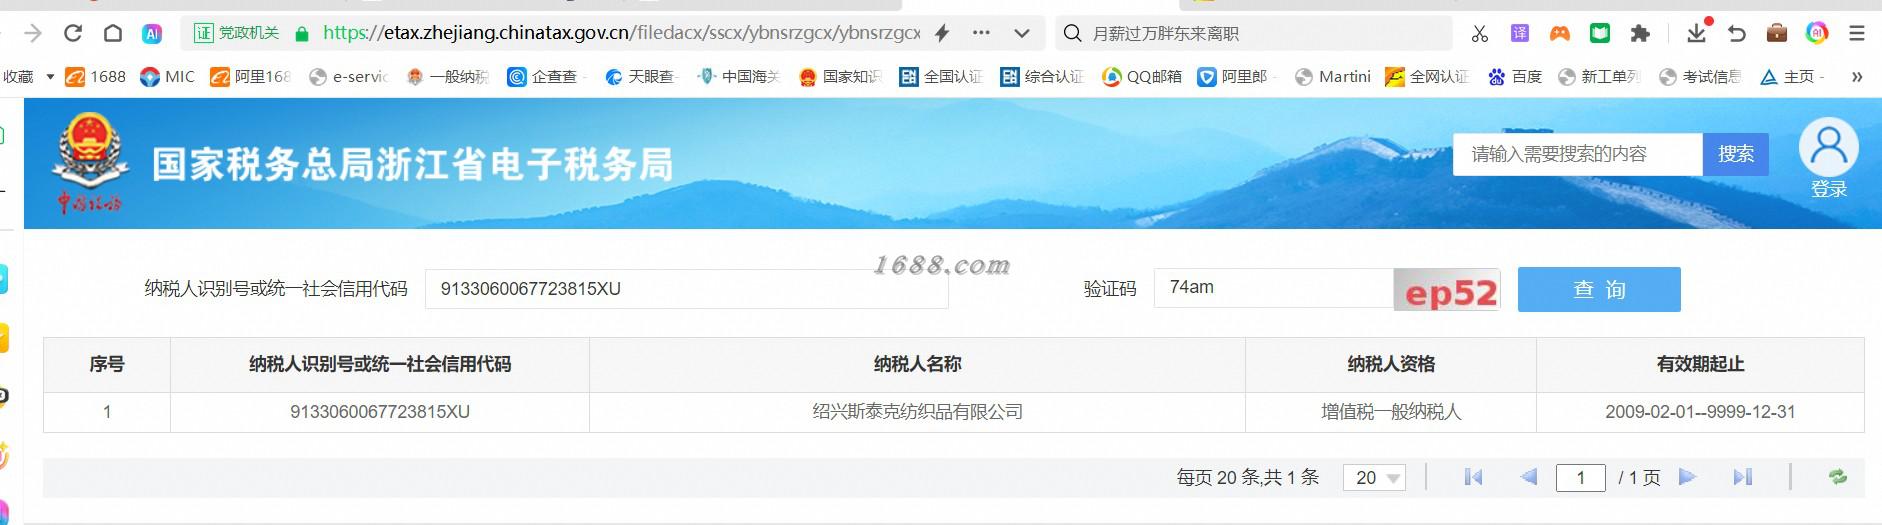Click the blue 搜索 button
This screenshot has height=525, width=1882.
1735,154
